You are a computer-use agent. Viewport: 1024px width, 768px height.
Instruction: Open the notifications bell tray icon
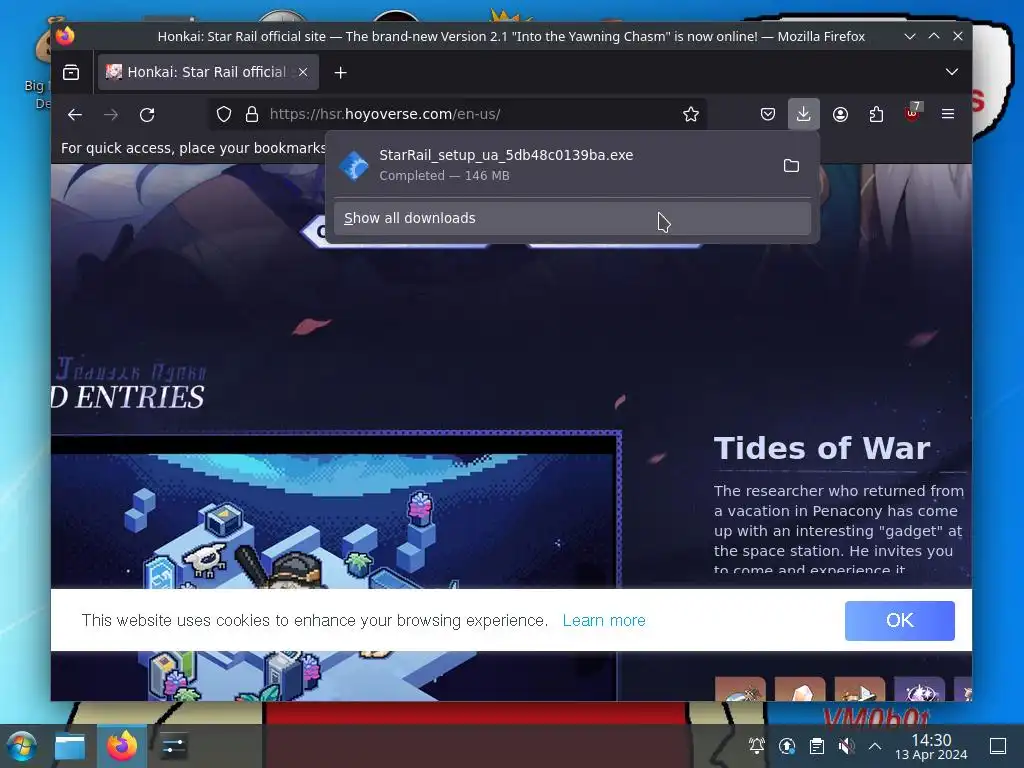[x=757, y=746]
